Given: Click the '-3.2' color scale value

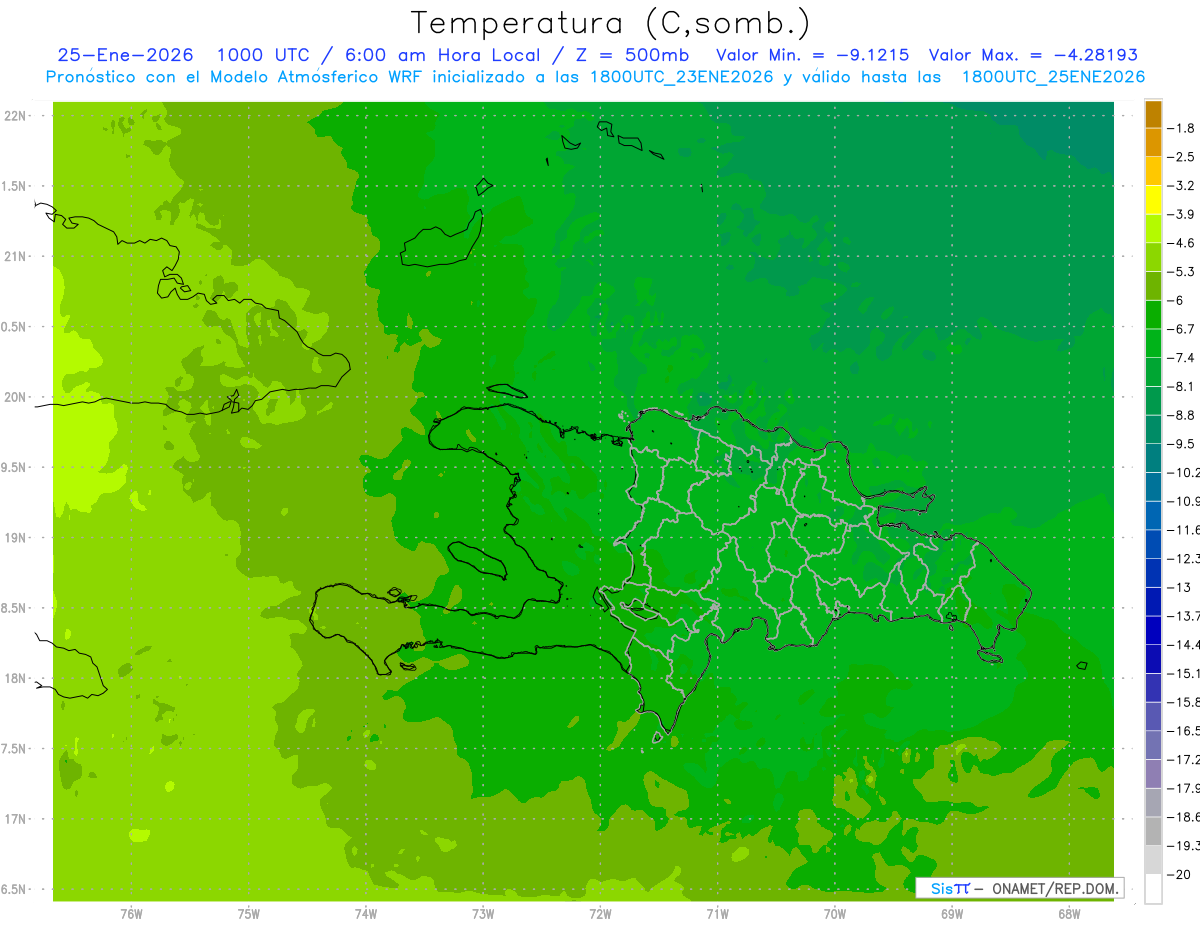Looking at the screenshot, I should click(x=1182, y=186).
